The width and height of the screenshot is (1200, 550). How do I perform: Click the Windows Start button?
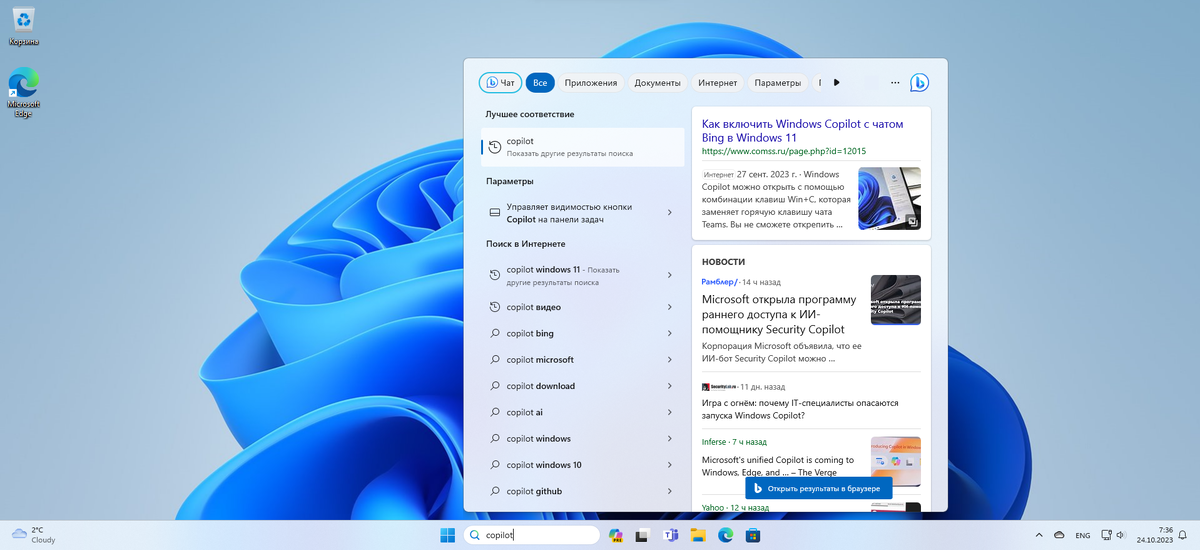pyautogui.click(x=446, y=535)
